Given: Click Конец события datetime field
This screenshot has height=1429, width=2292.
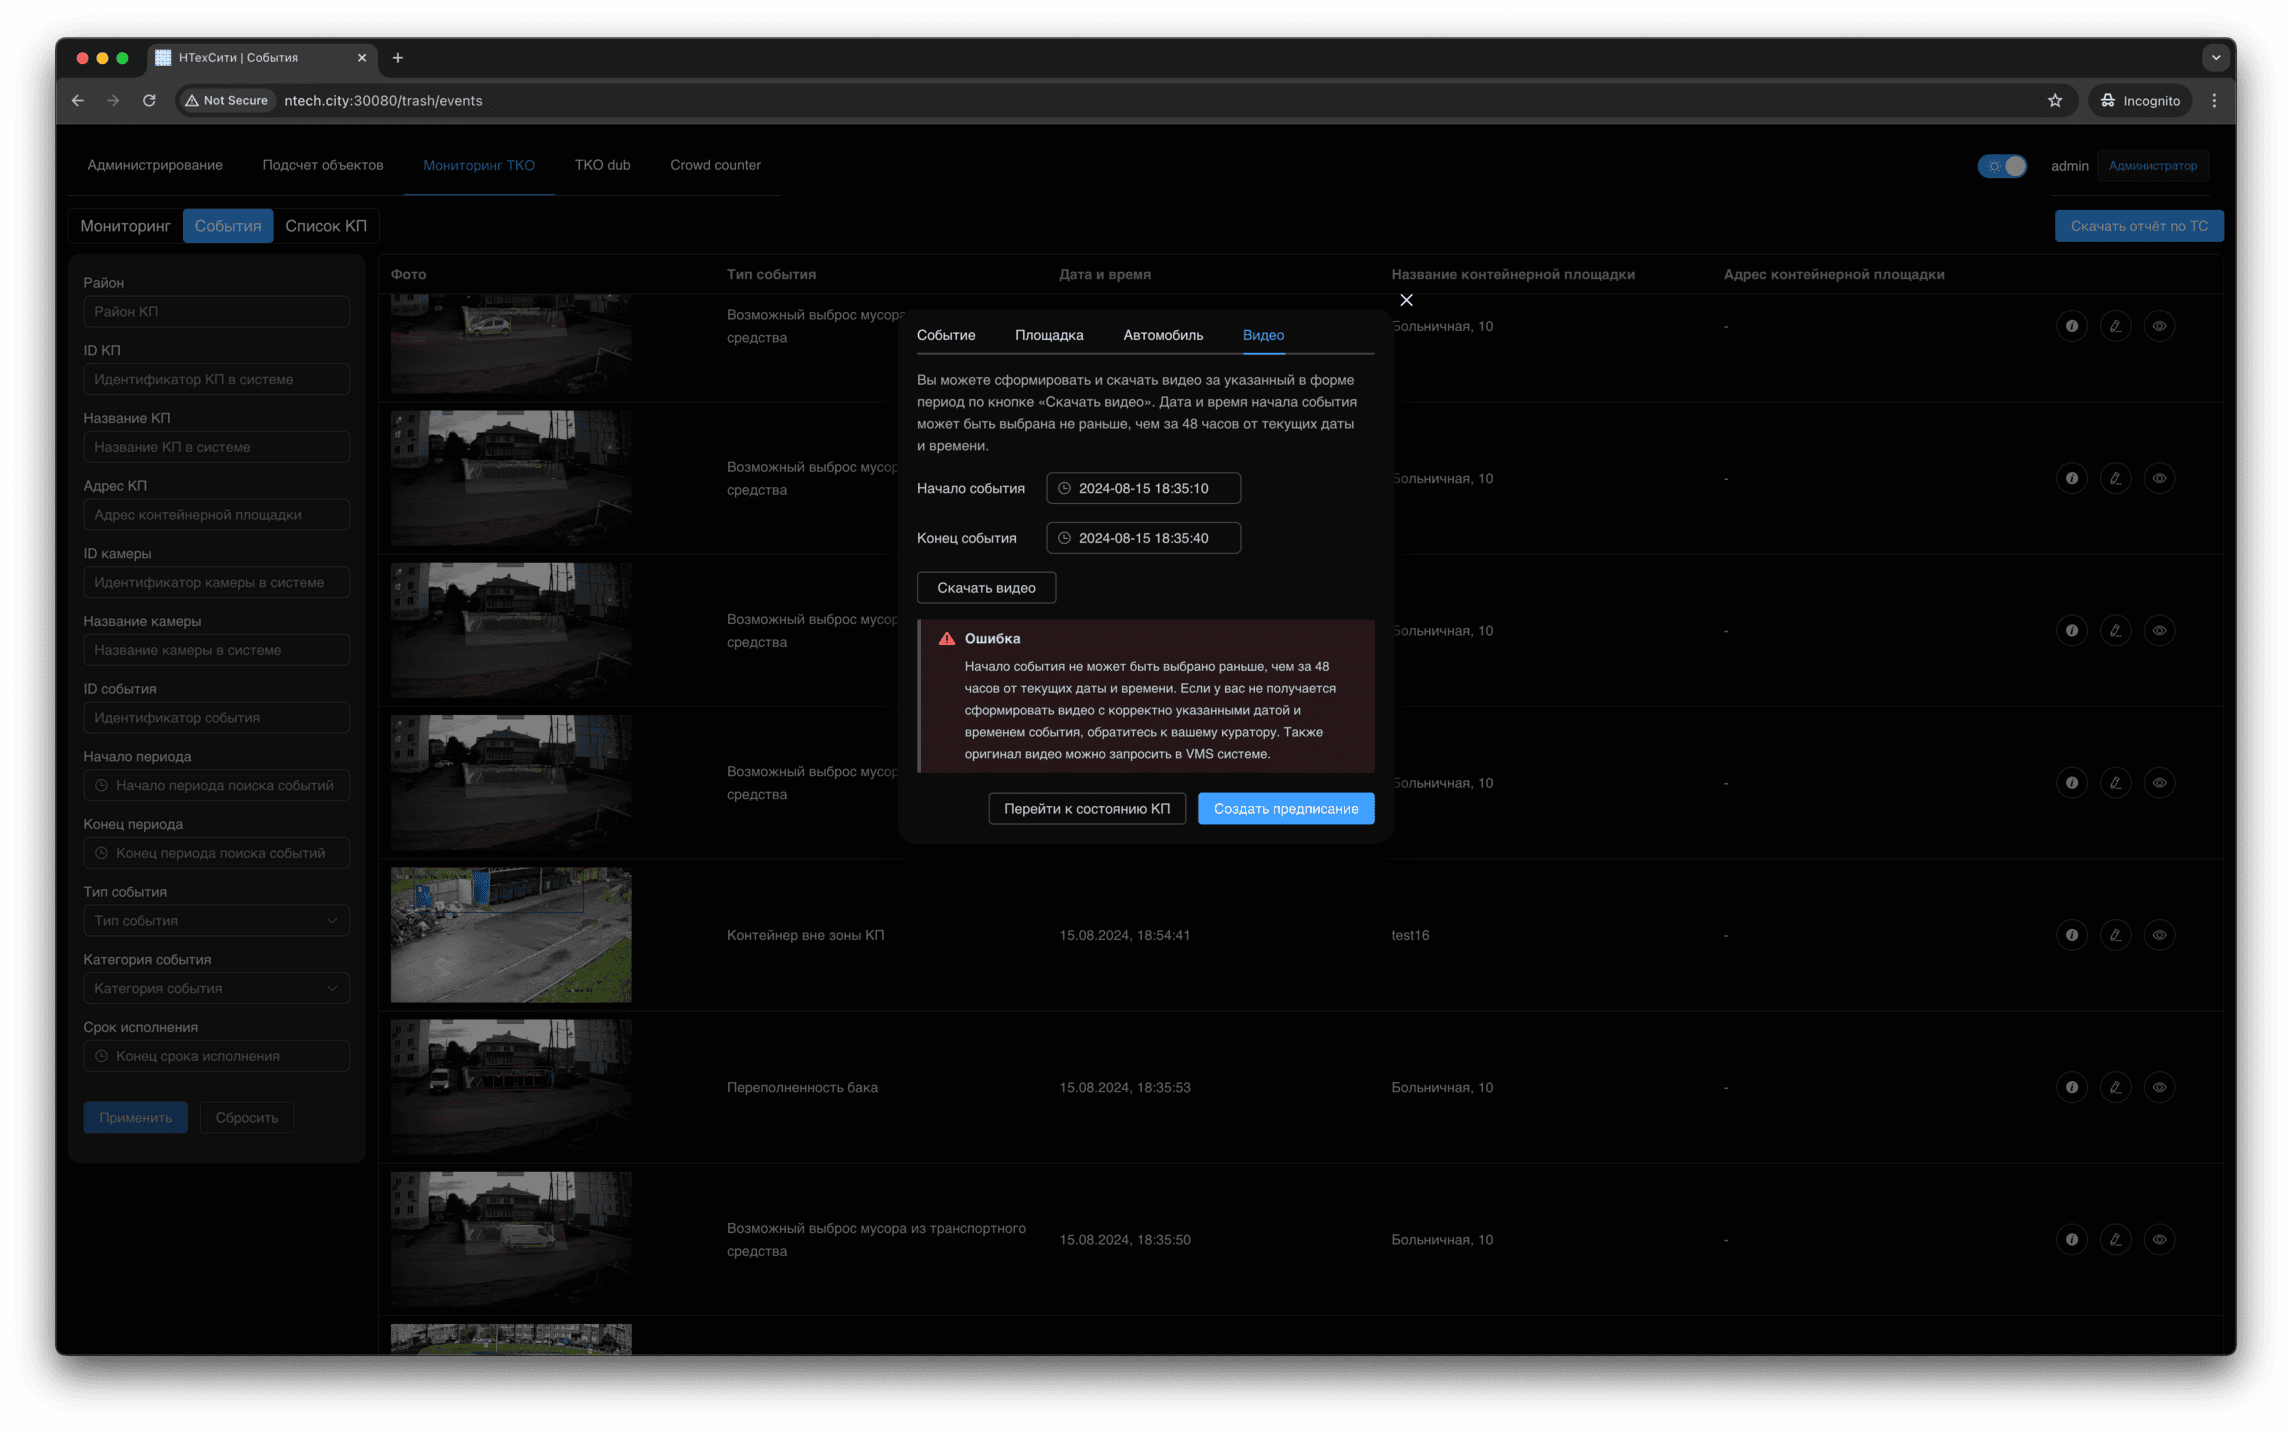Looking at the screenshot, I should 1143,538.
